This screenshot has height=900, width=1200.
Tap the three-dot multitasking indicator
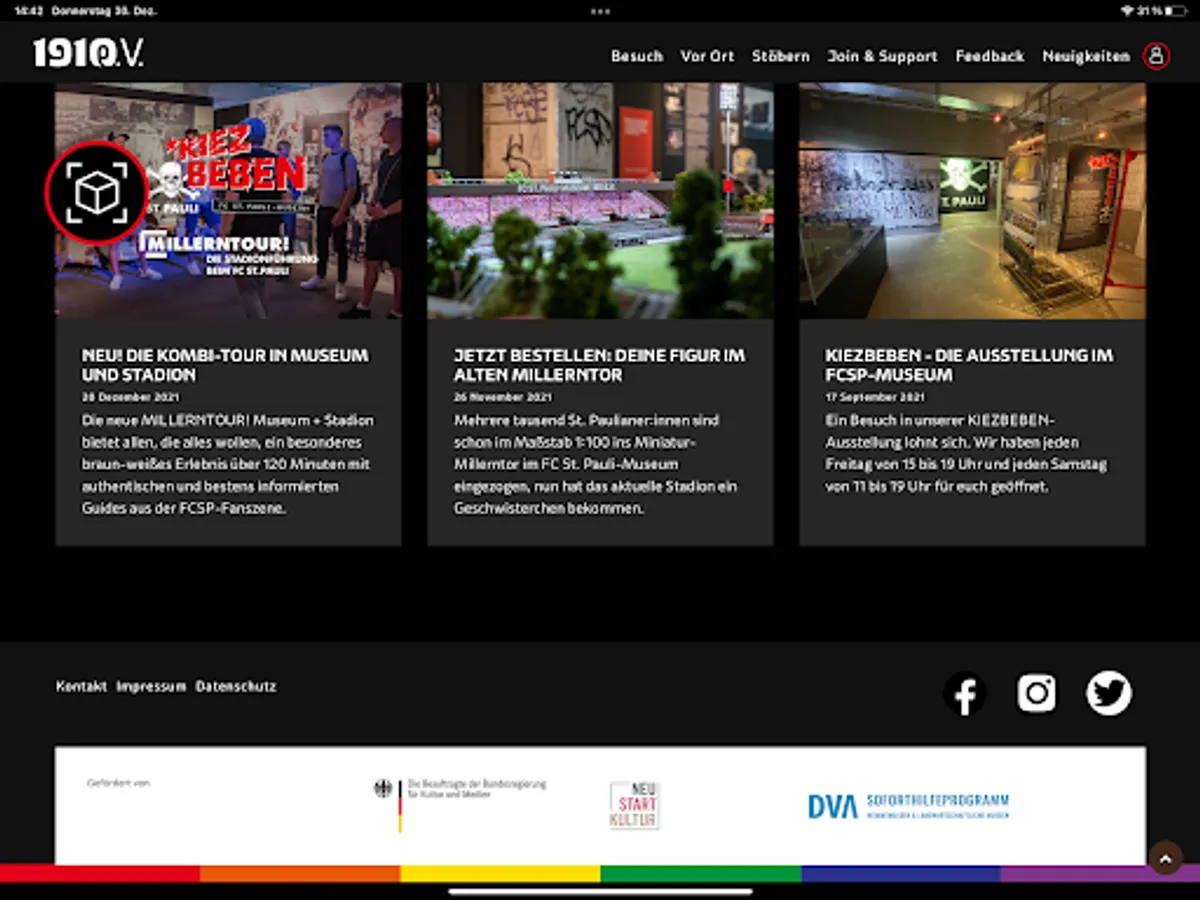pos(600,11)
